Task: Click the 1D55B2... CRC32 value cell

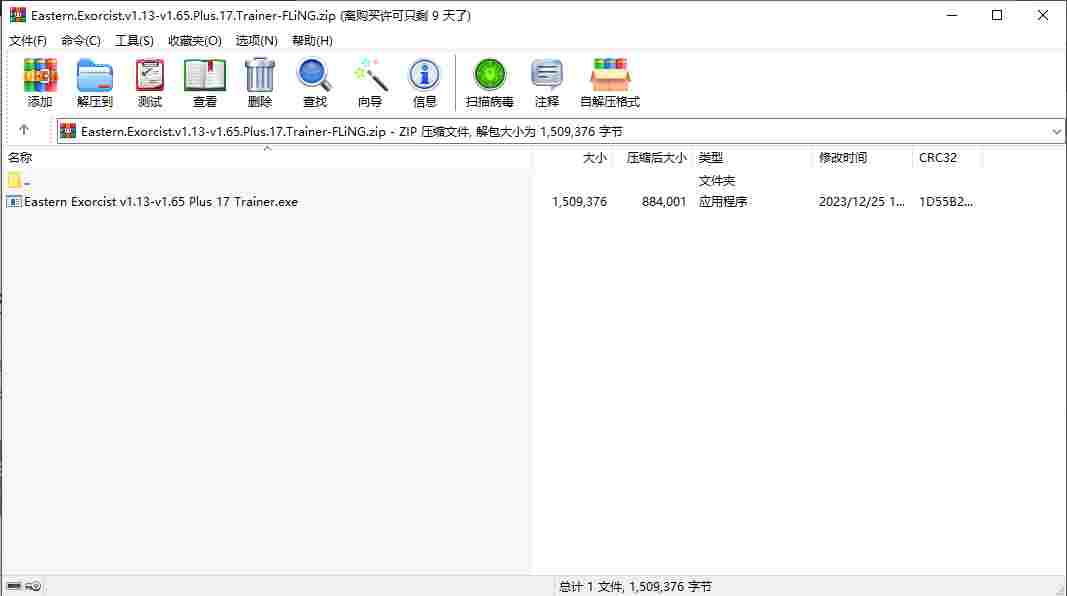Action: 946,202
